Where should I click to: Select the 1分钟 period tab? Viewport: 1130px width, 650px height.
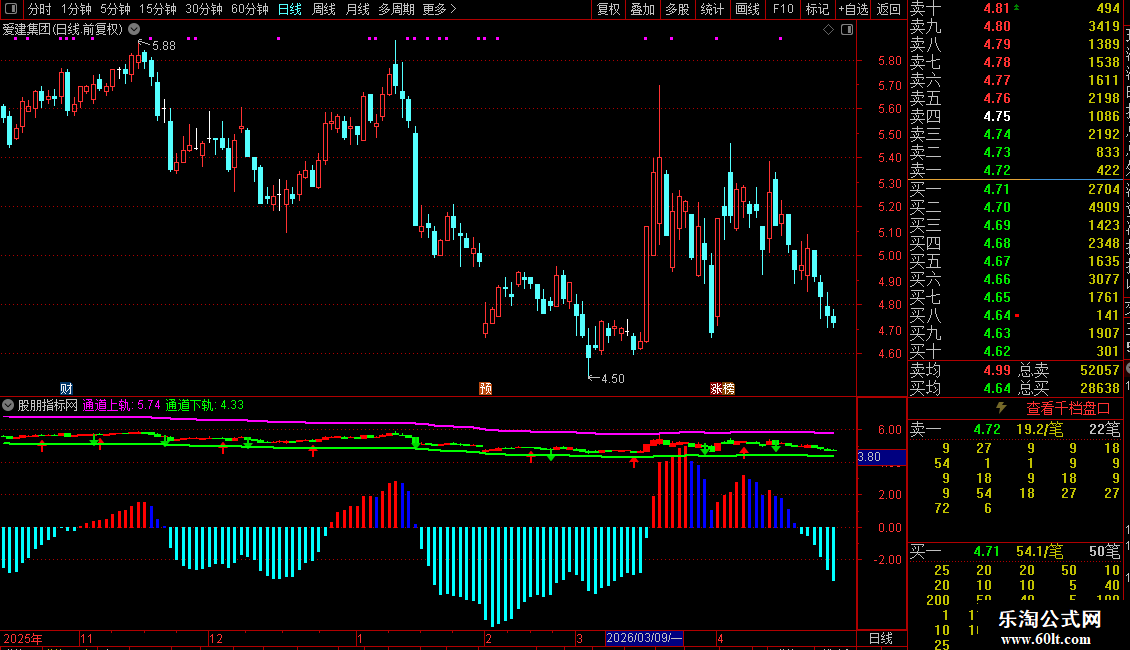pos(76,9)
